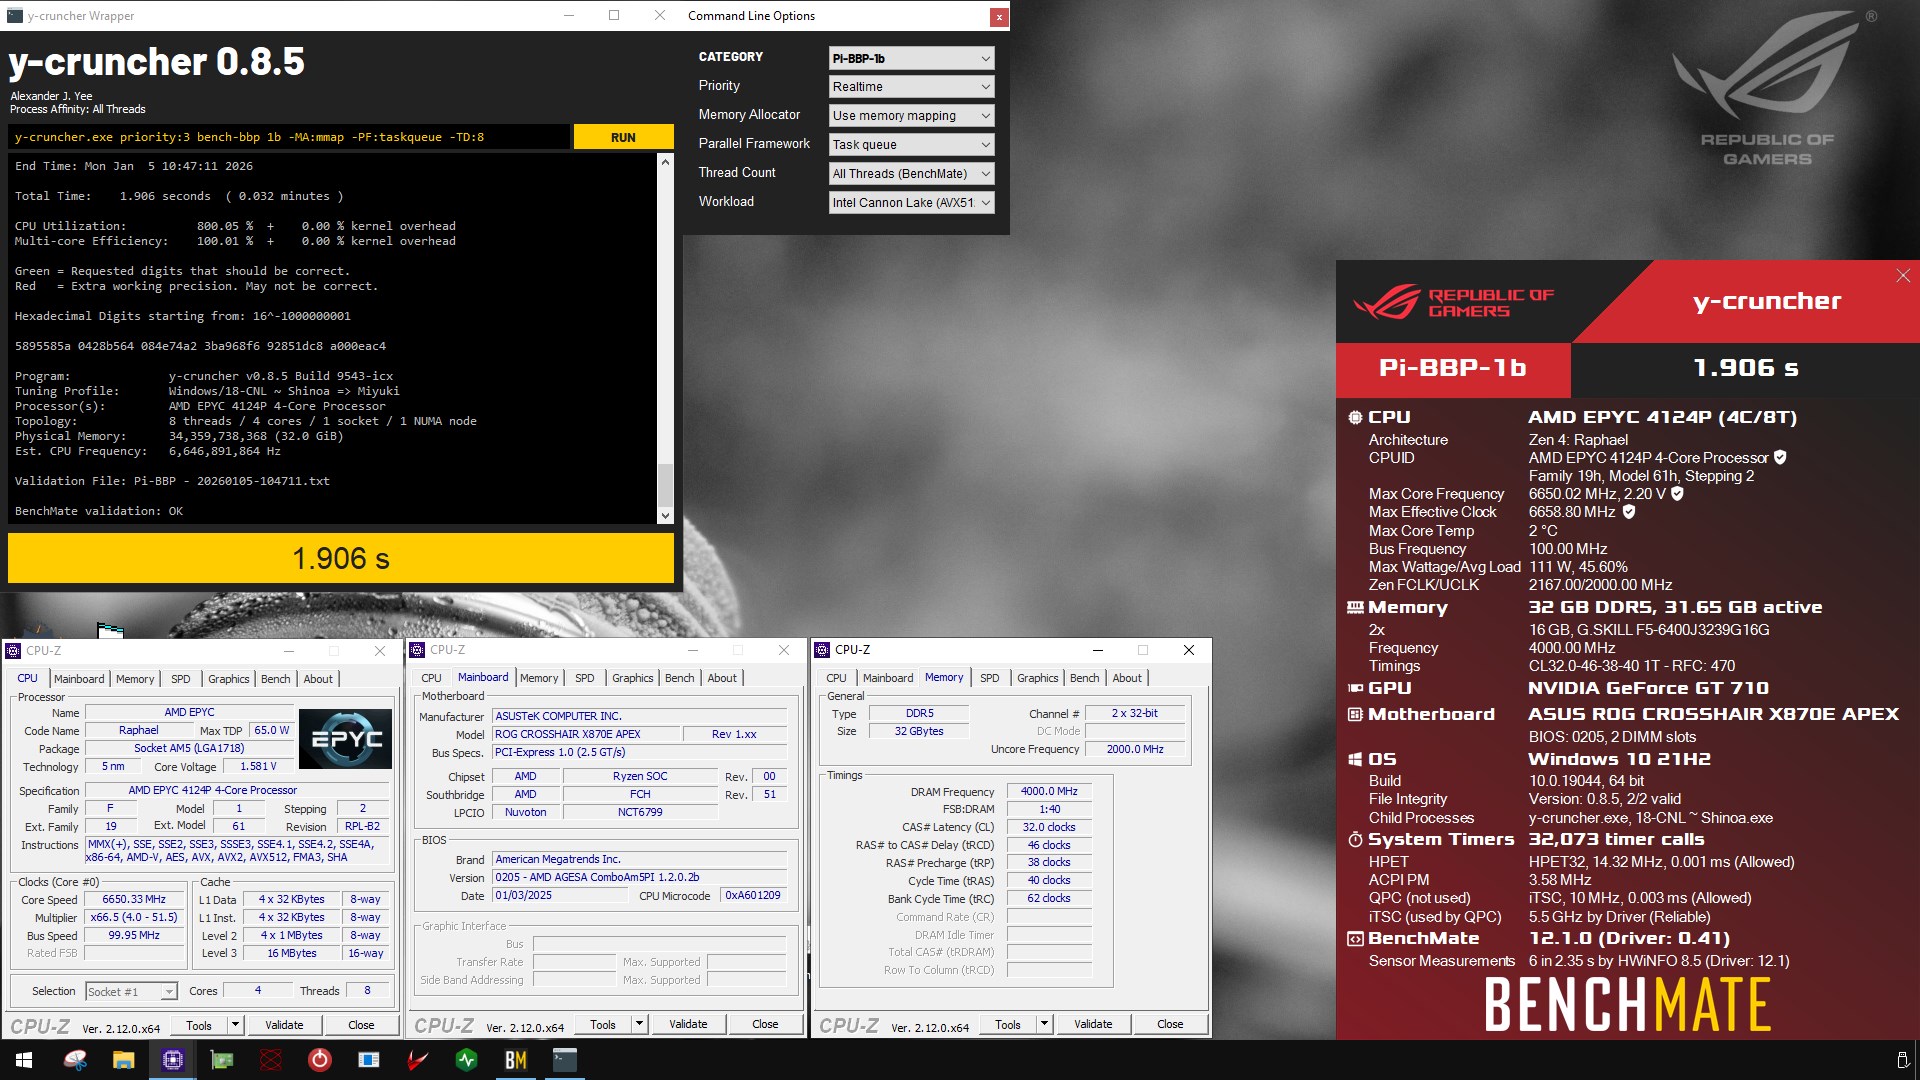The height and width of the screenshot is (1080, 1920).
Task: Click Tools button in Memory CPU-Z window
Action: pos(1008,1024)
